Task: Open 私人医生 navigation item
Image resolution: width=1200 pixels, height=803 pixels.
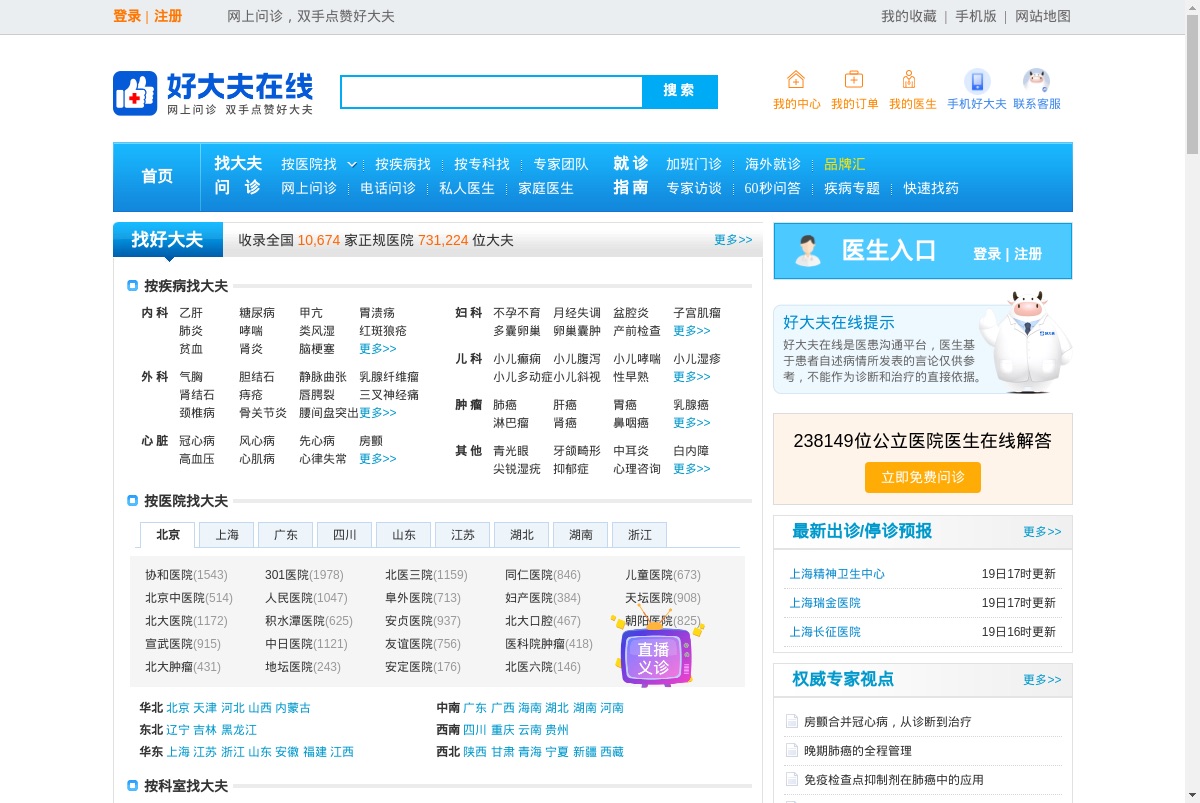Action: point(467,188)
